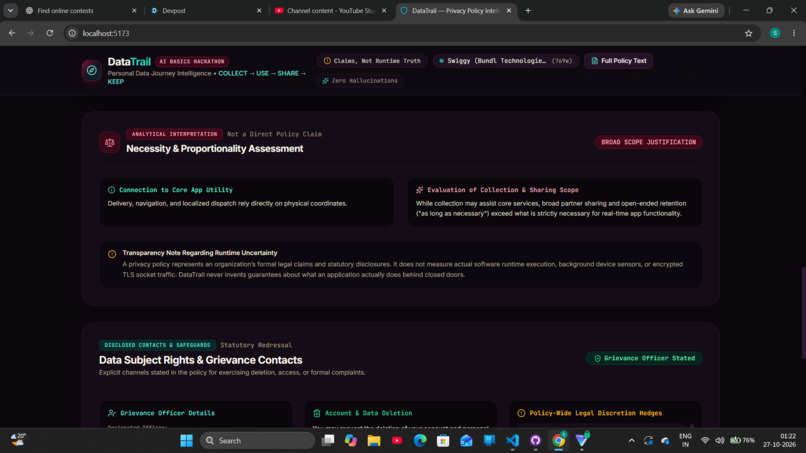Viewport: 806px width, 453px height.
Task: View site information icon in address bar
Action: [72, 33]
